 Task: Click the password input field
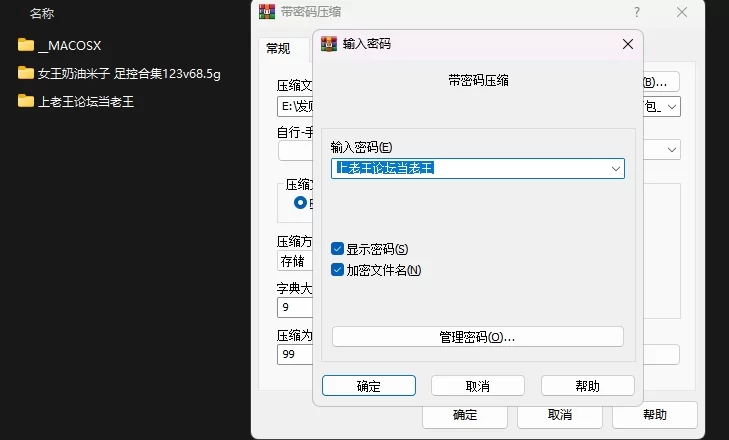coord(470,169)
